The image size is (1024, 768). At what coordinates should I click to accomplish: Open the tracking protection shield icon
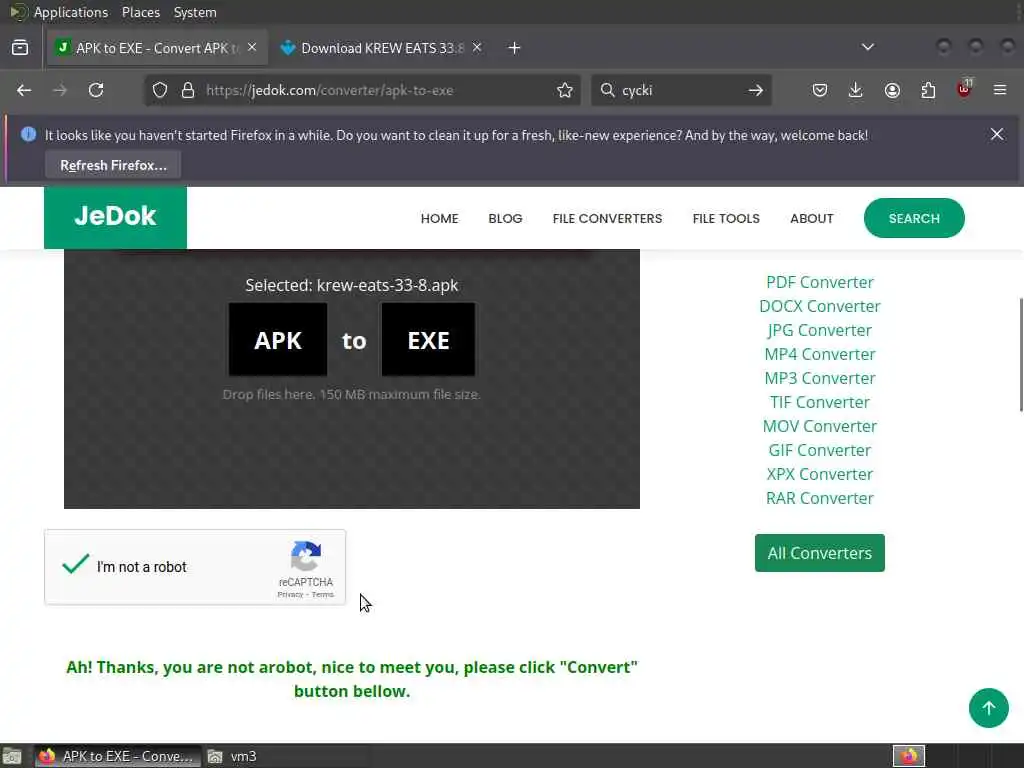[160, 90]
